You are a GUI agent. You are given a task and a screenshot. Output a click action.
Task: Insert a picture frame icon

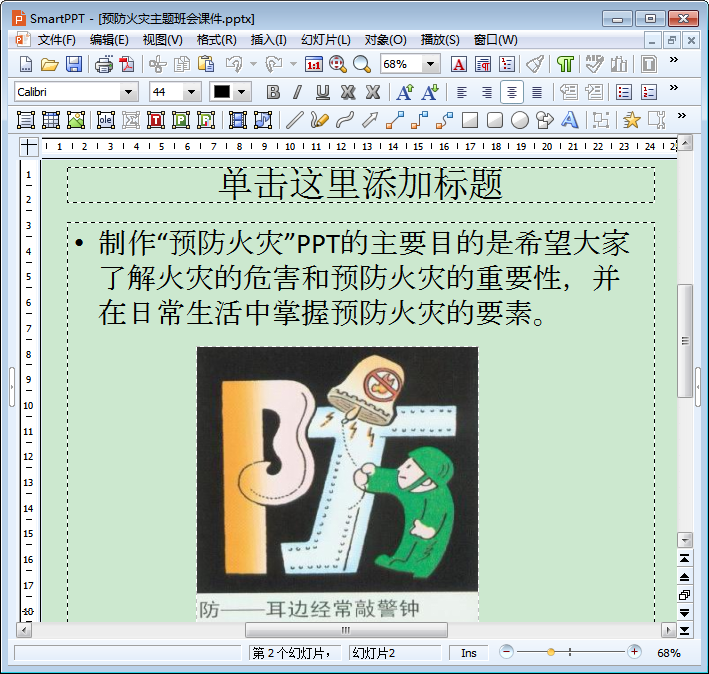click(x=76, y=120)
